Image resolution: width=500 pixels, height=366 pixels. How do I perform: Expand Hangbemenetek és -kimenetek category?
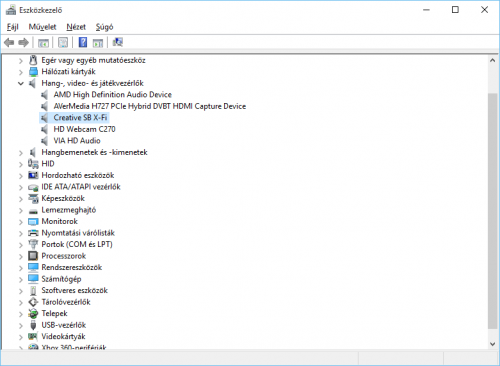pyautogui.click(x=21, y=153)
